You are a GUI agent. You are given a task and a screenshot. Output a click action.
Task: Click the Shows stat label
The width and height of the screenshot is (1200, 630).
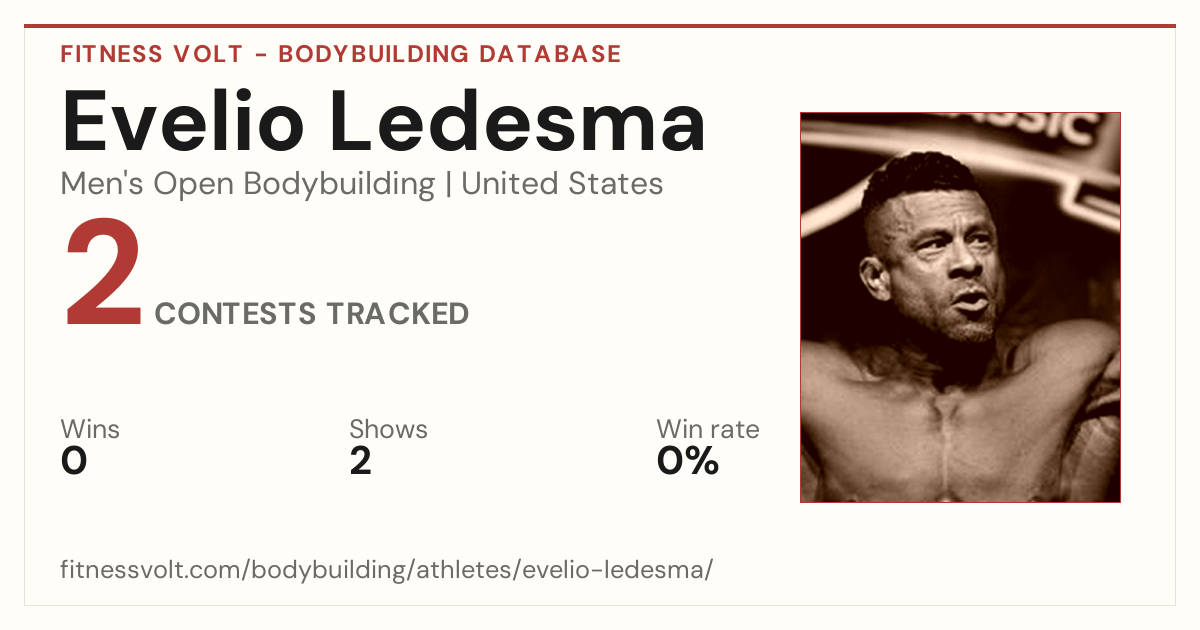[x=388, y=429]
